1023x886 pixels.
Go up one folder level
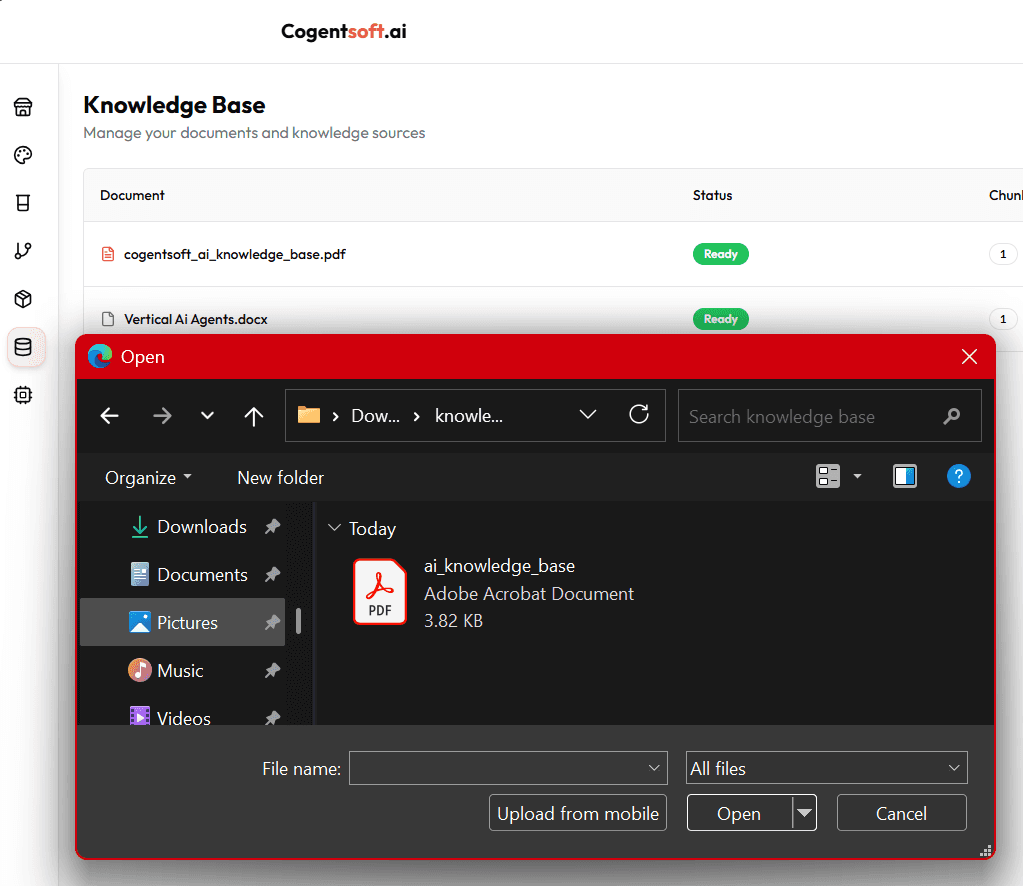[254, 416]
